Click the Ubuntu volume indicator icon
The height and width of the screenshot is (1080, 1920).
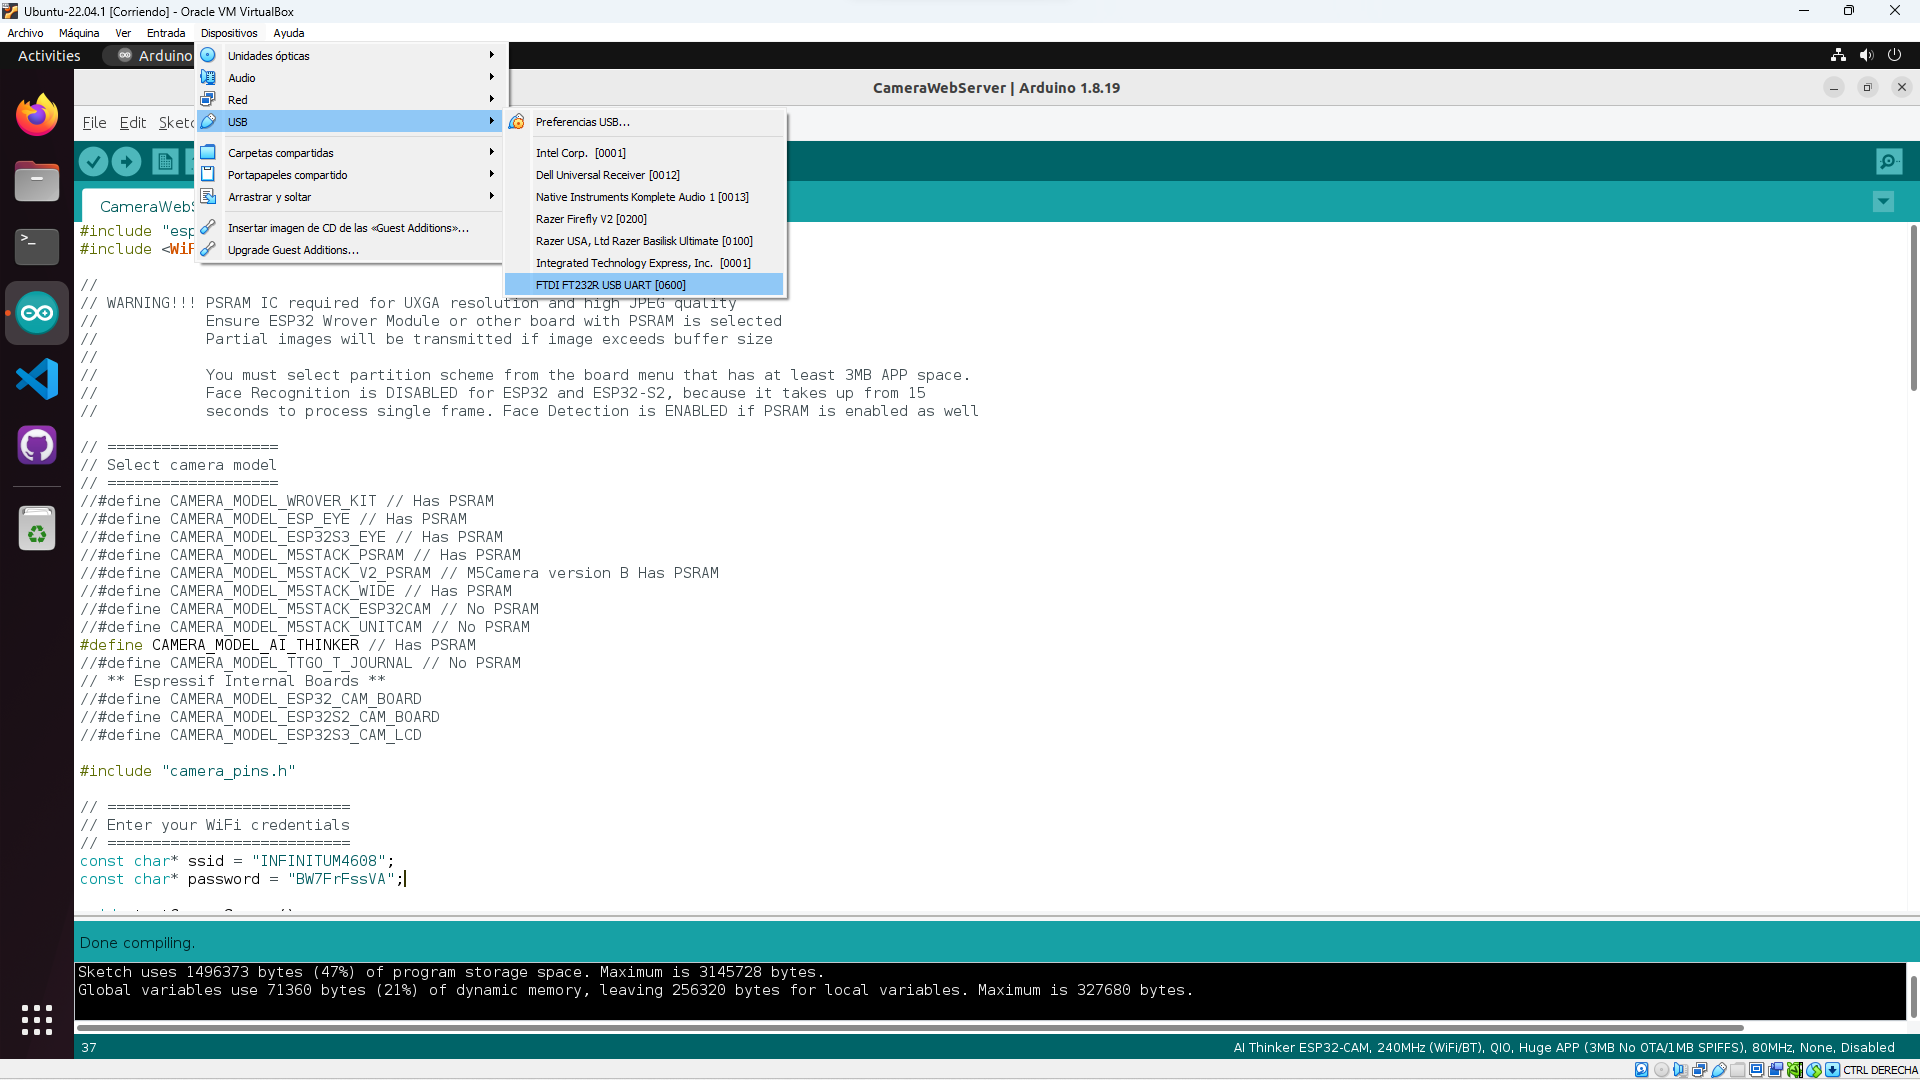point(1866,56)
